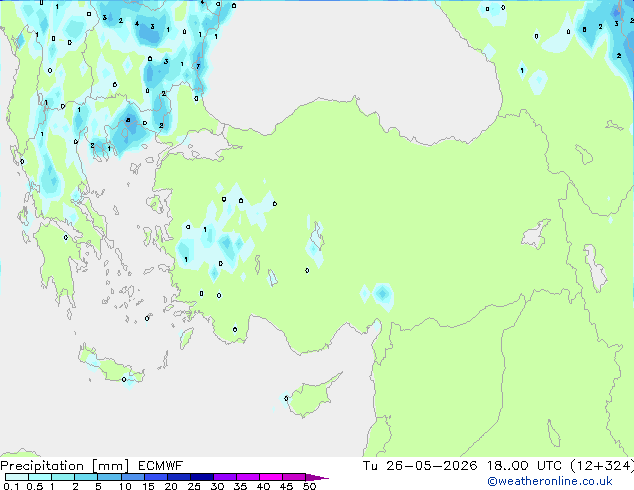Pick the 15–20 mm legend color swatch
Viewport: 634px width, 490px height.
156,477
